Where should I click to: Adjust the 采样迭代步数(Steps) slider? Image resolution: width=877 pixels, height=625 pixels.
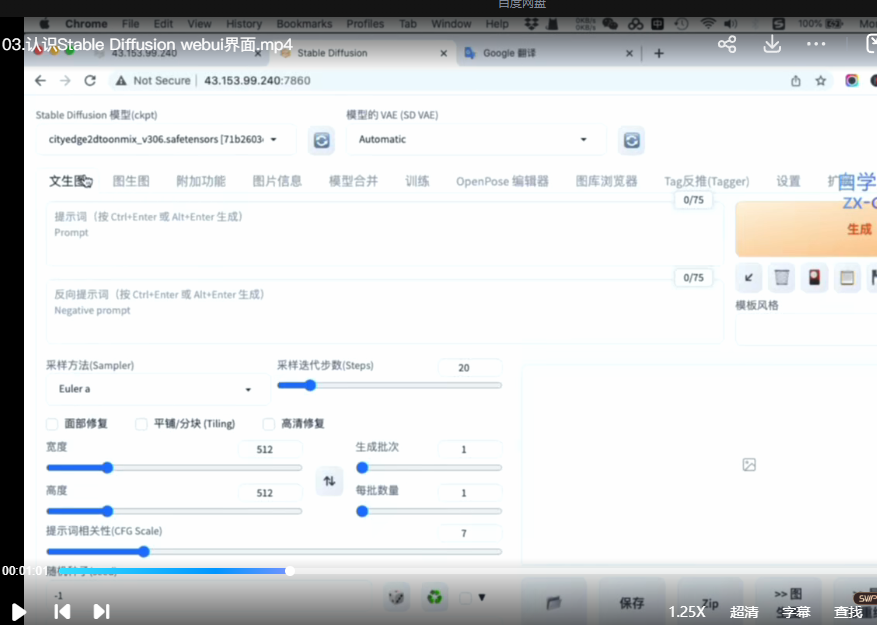tap(390, 386)
